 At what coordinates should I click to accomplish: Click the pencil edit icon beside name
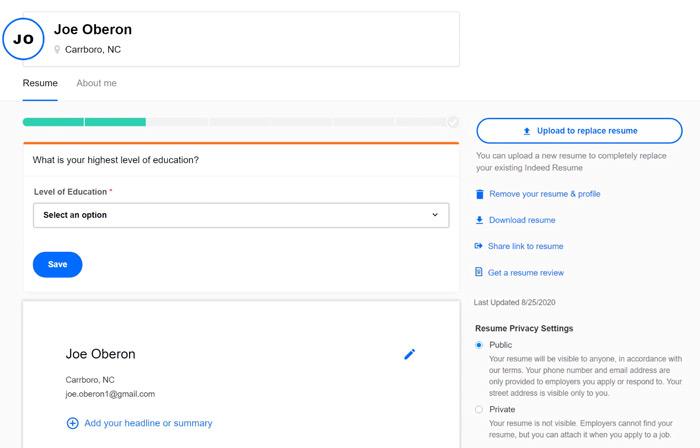click(x=409, y=354)
